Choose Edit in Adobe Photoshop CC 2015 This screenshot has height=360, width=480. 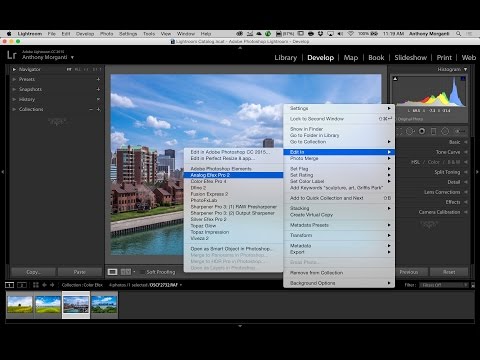[233, 152]
